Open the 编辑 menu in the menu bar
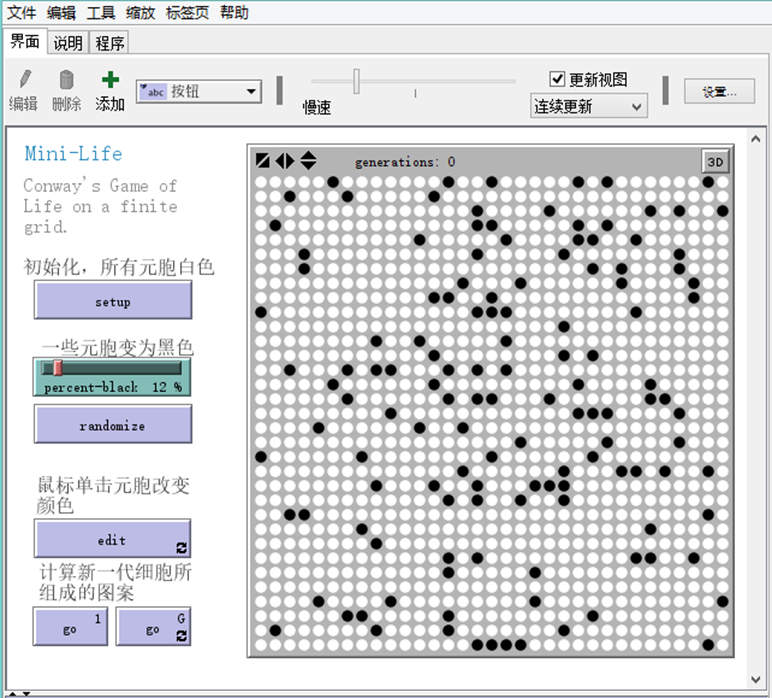The height and width of the screenshot is (698, 772). (x=62, y=12)
